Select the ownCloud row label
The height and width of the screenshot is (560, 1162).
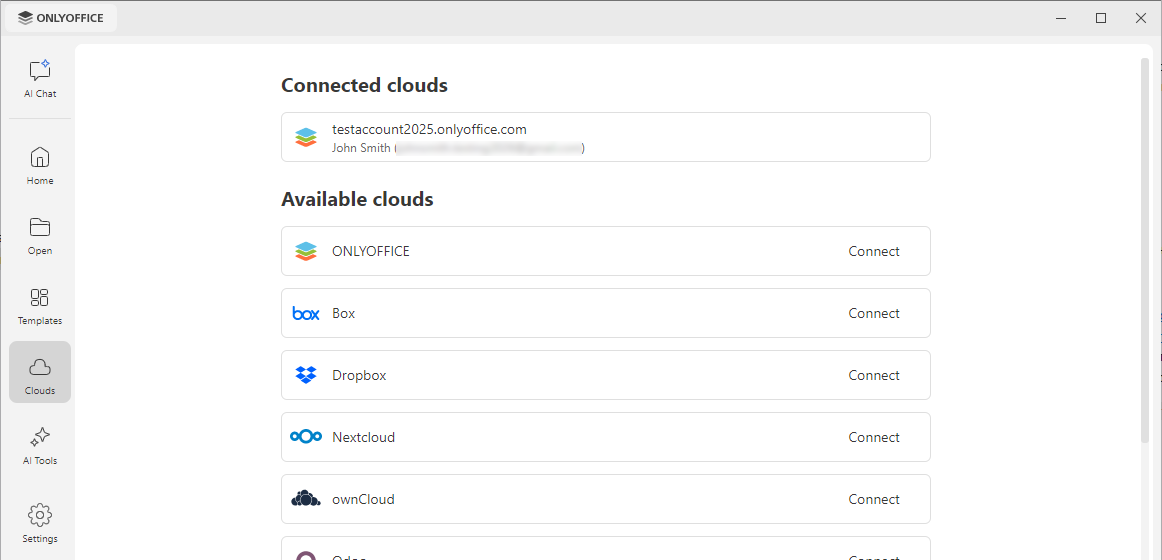pos(363,499)
